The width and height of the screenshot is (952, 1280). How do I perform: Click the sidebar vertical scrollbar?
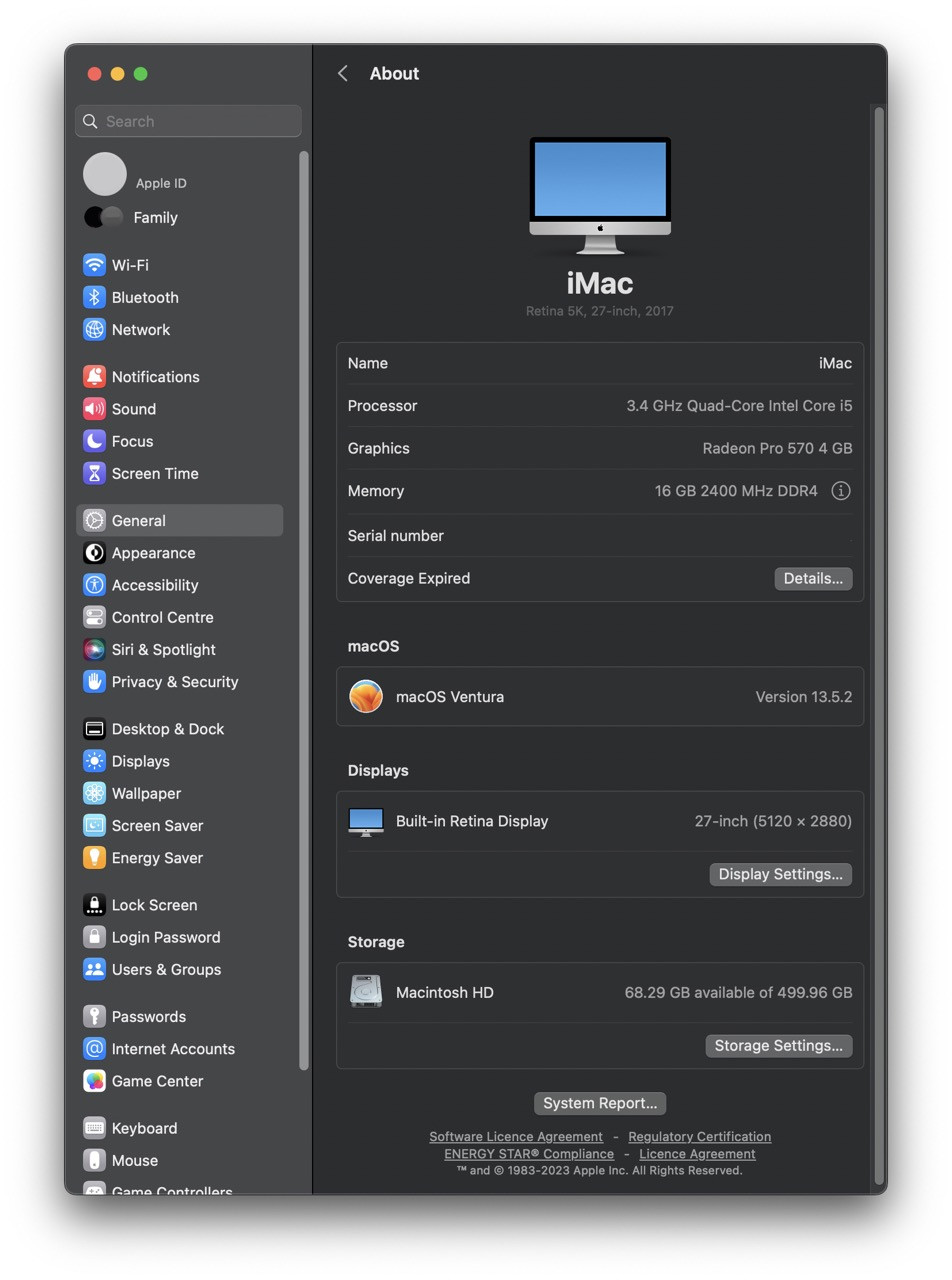coord(304,610)
